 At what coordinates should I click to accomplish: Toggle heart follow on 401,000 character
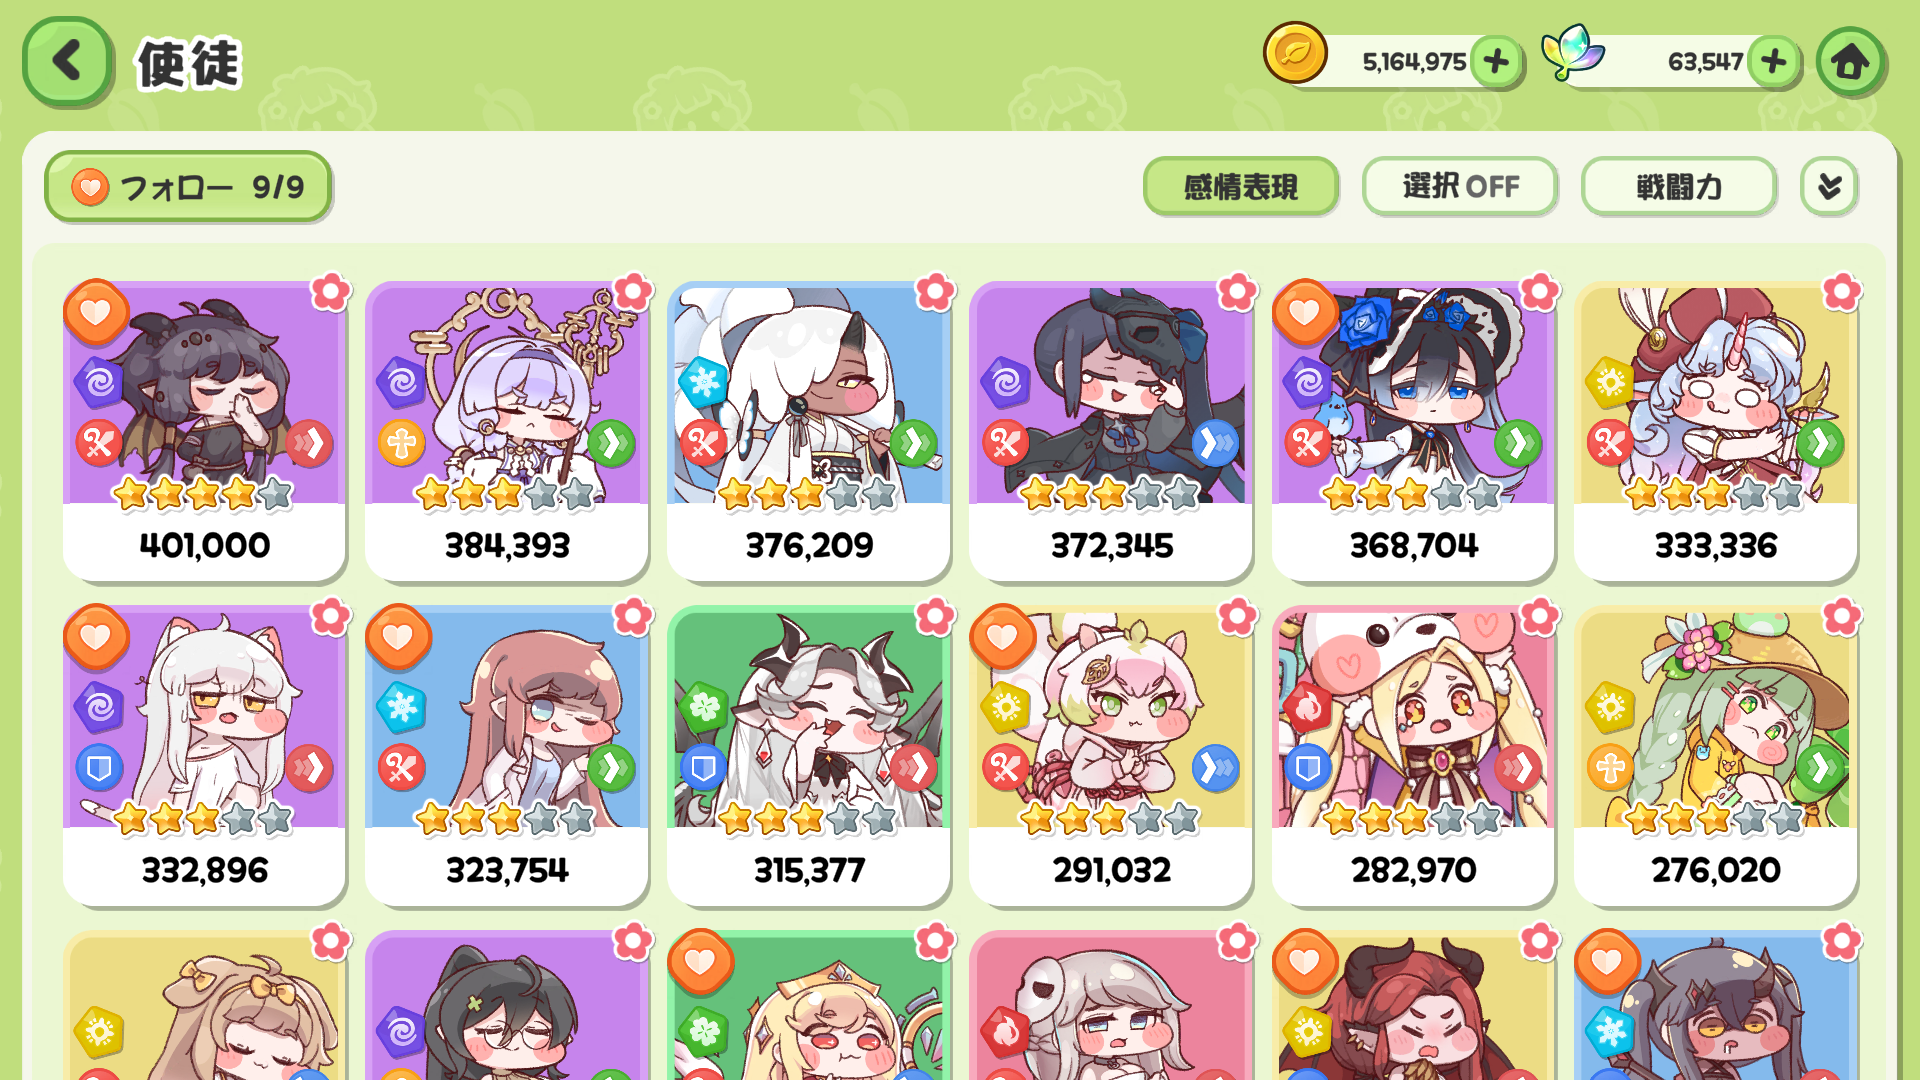click(96, 312)
